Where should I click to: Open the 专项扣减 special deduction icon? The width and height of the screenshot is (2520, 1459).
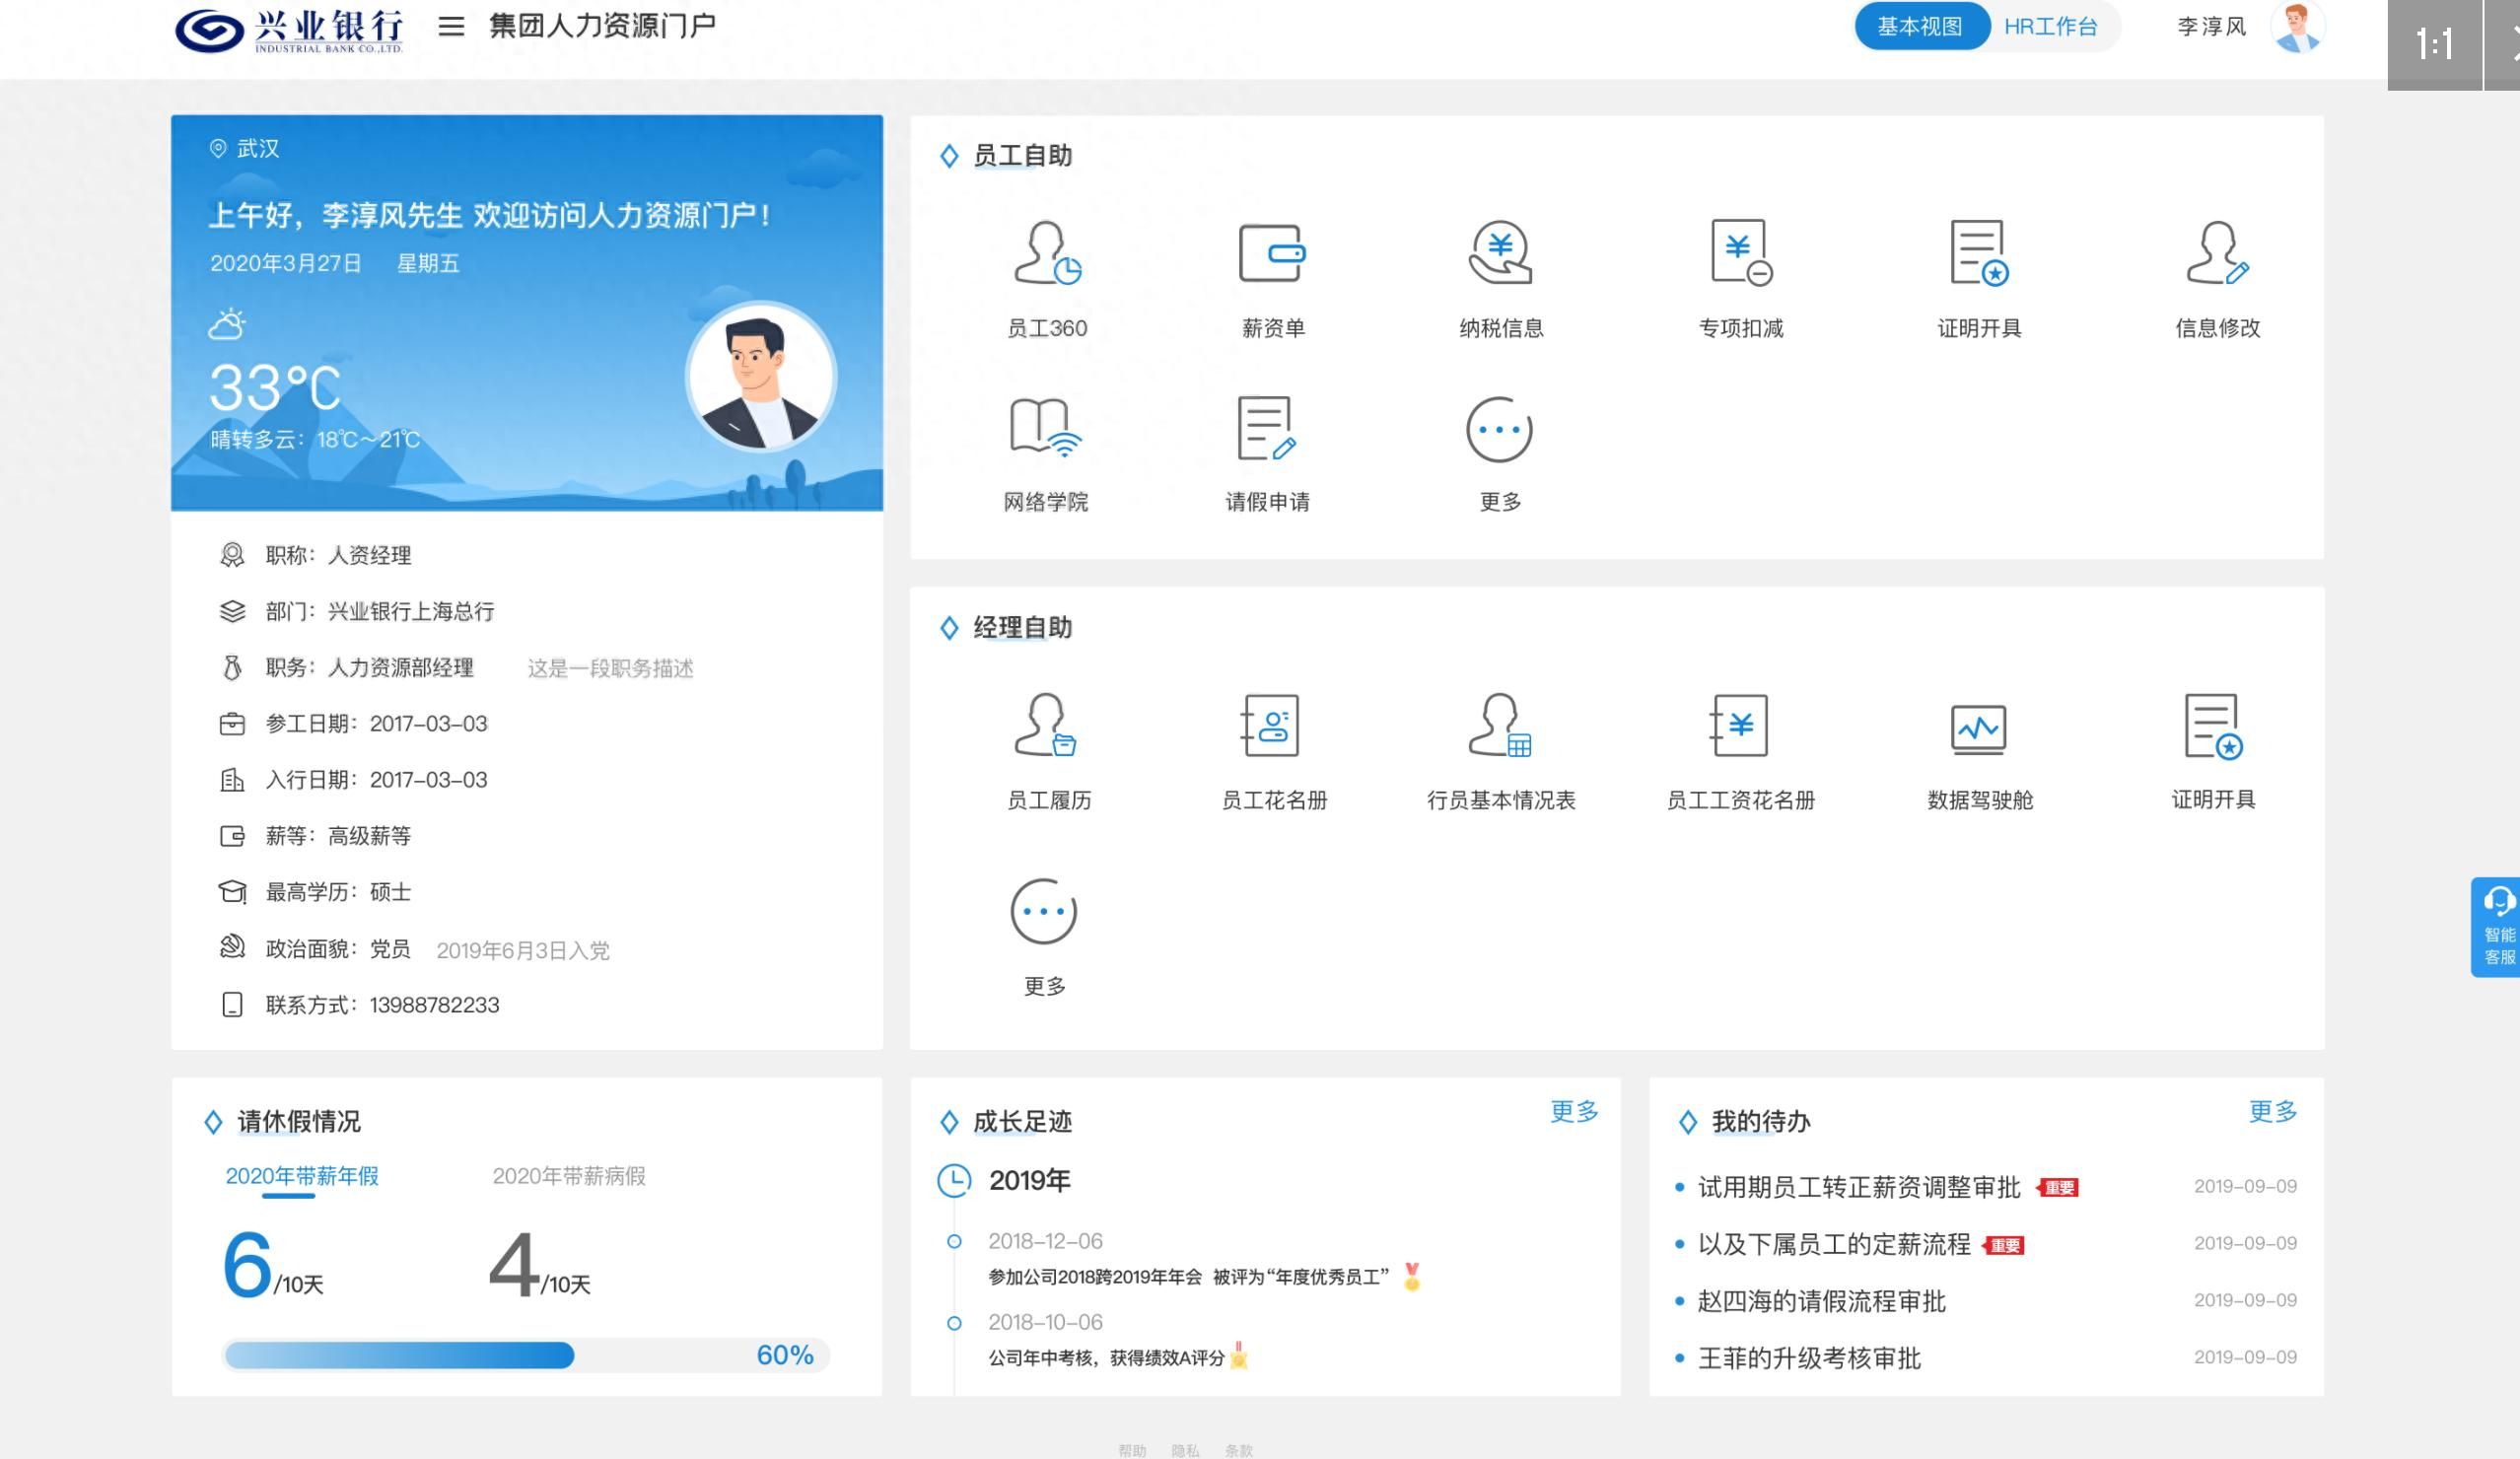coord(1740,254)
